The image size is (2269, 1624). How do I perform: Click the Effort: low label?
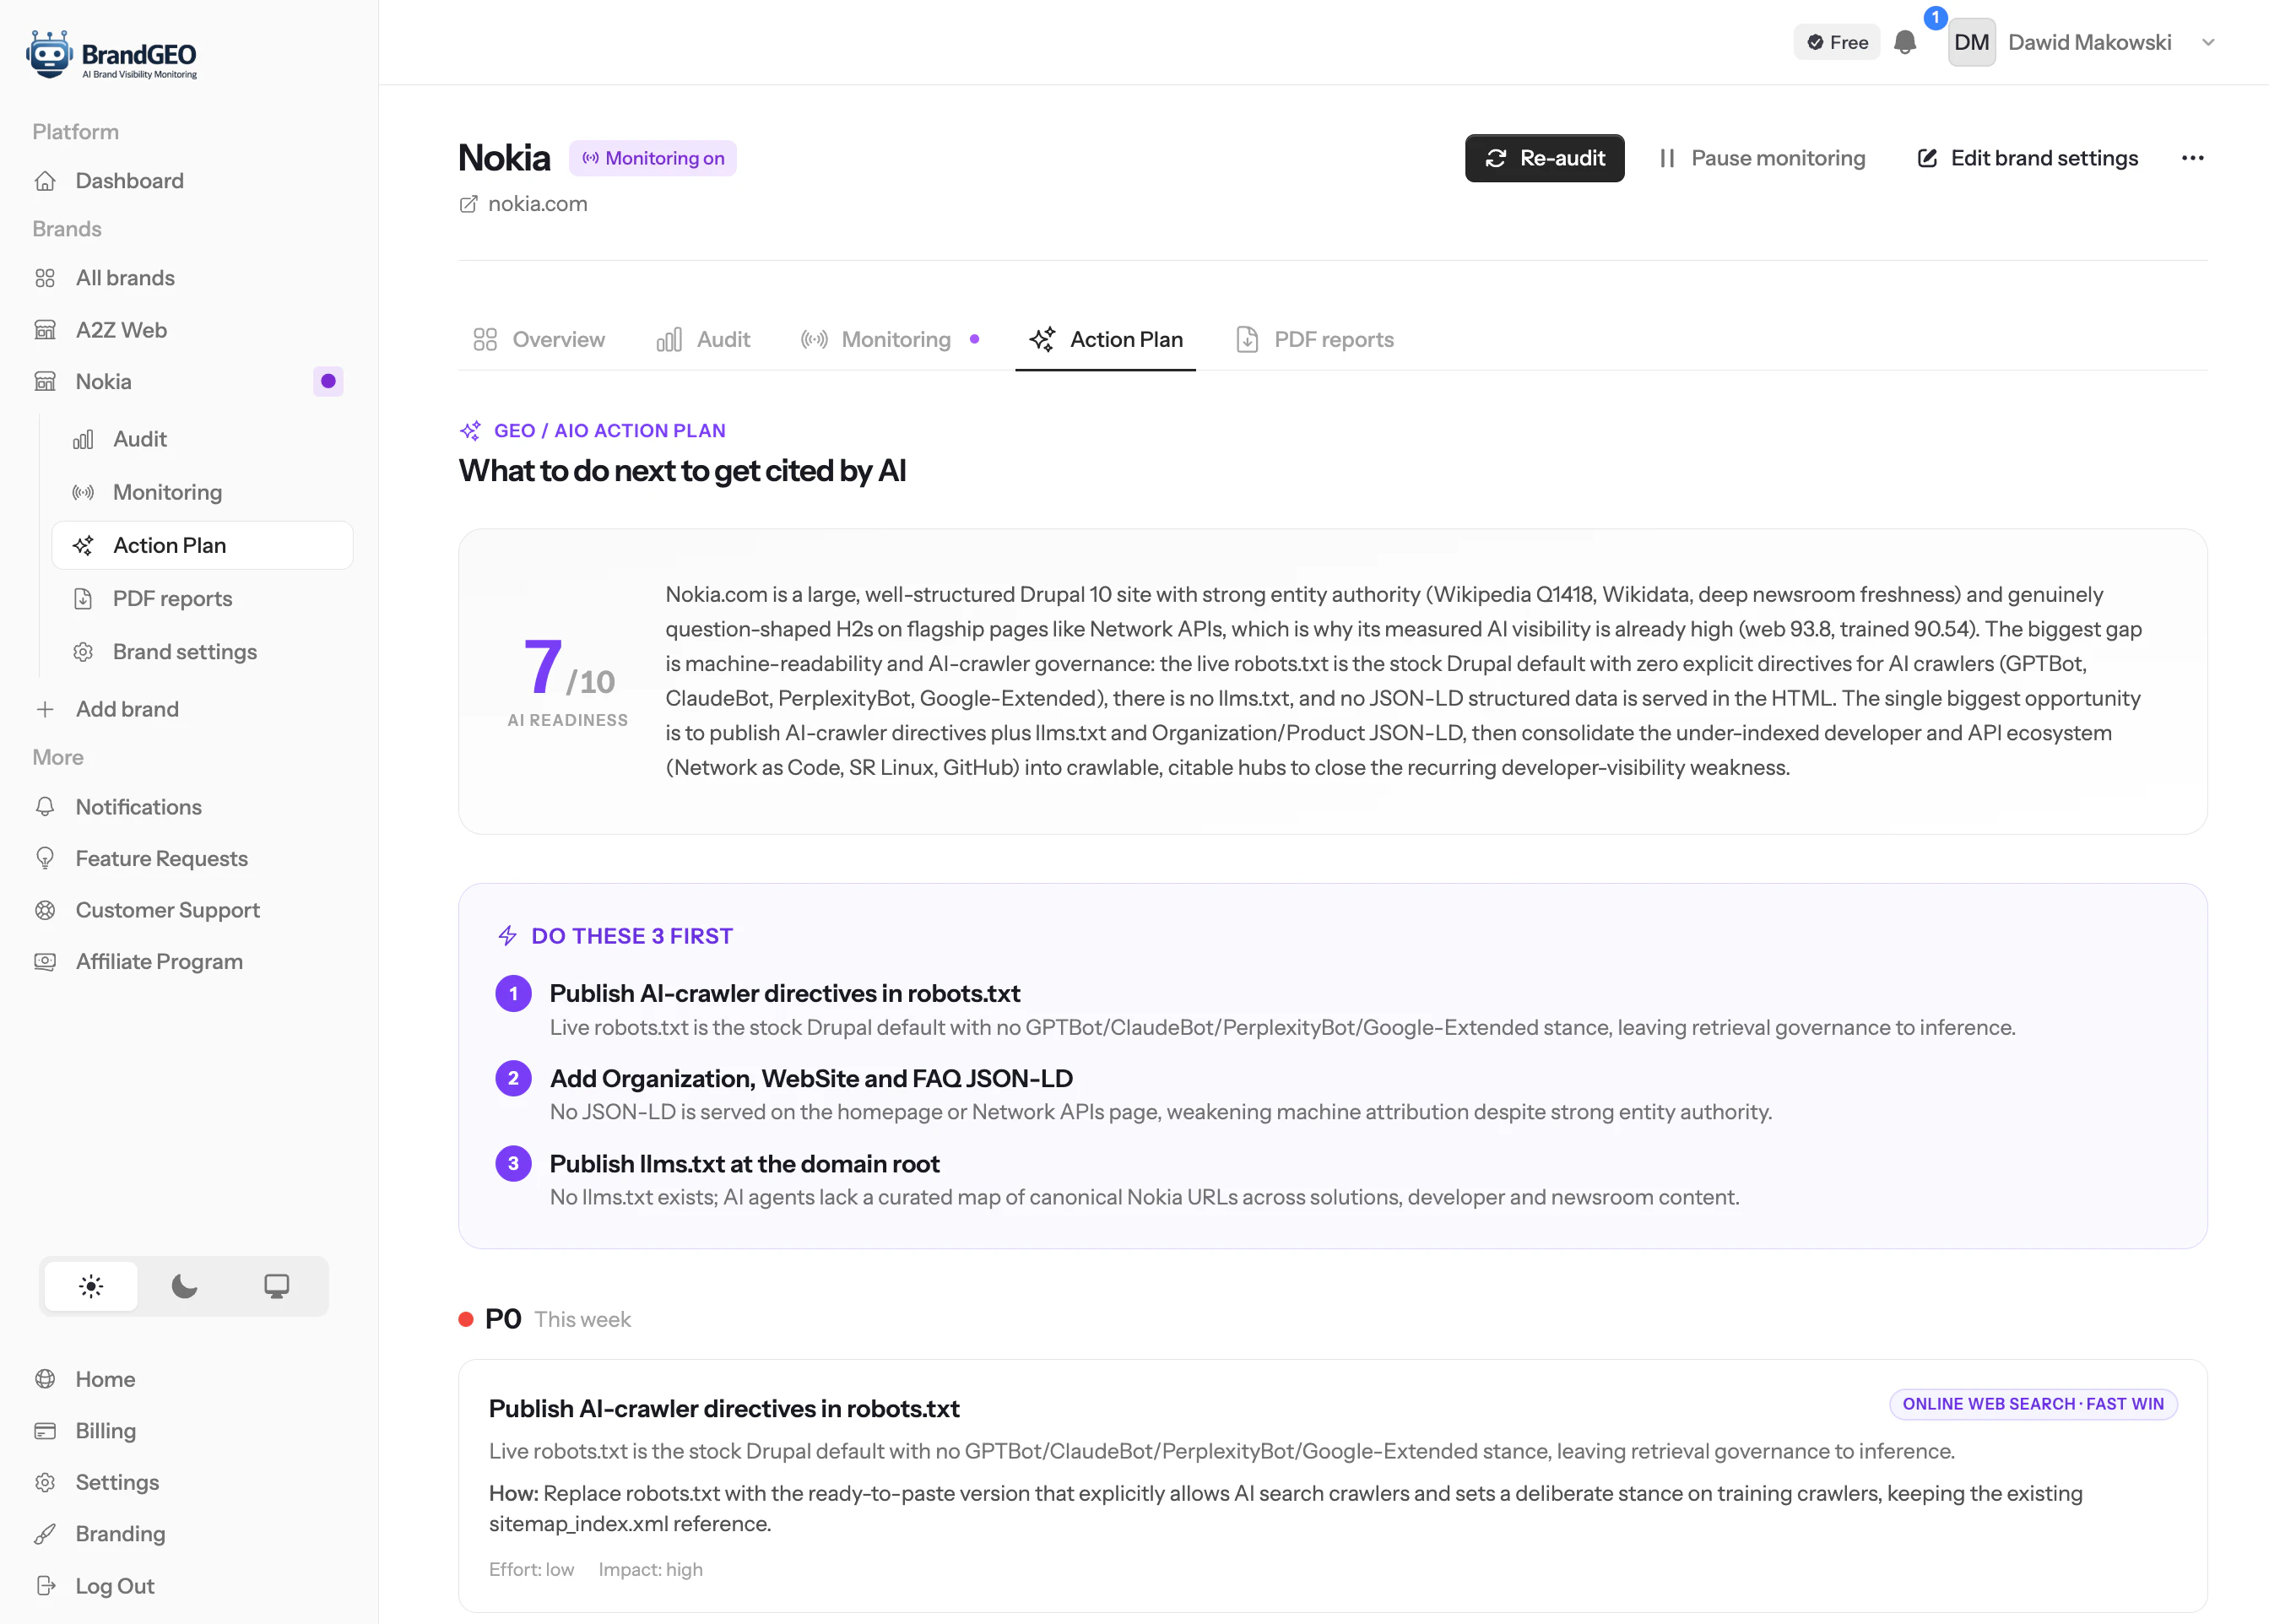coord(531,1570)
